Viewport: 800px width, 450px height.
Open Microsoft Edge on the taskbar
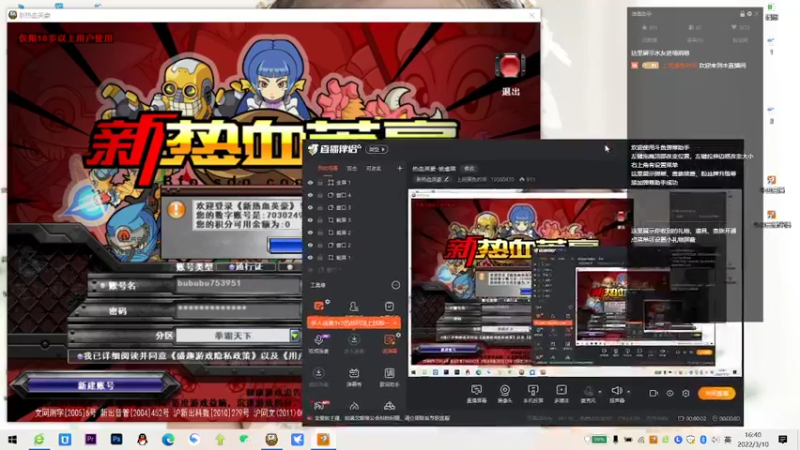(168, 439)
